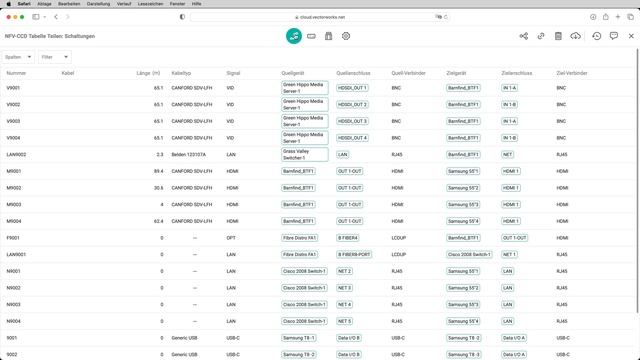Click the cloud download icon
The width and height of the screenshot is (640, 360).
pos(575,36)
